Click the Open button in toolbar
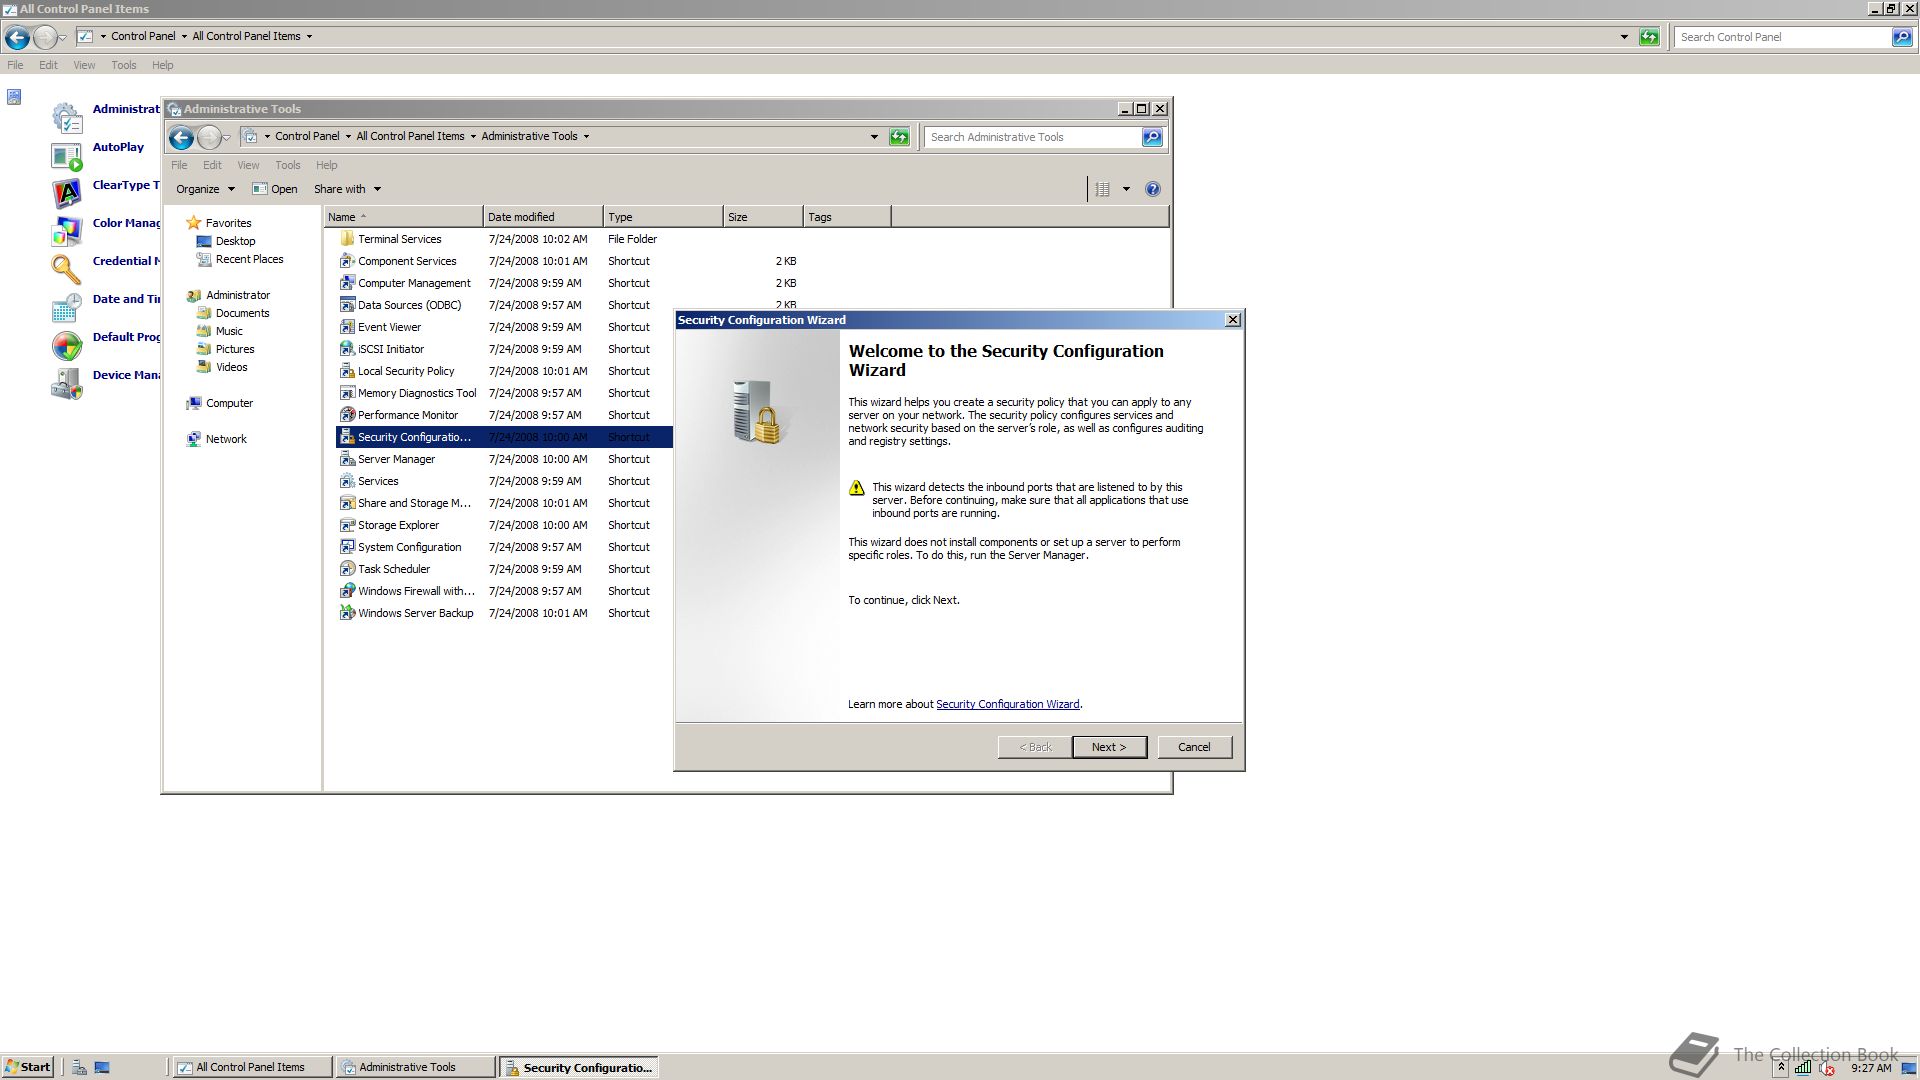This screenshot has height=1080, width=1920. (275, 189)
